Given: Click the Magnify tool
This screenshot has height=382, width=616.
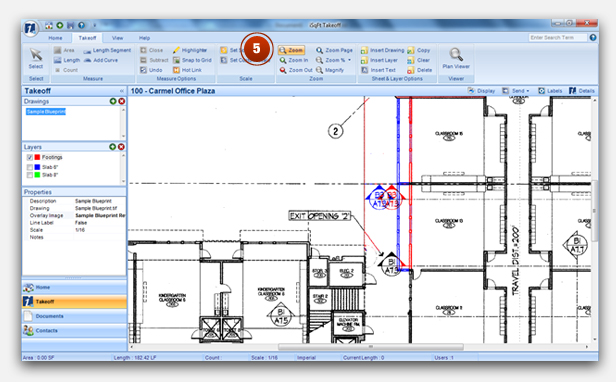Looking at the screenshot, I should 330,70.
